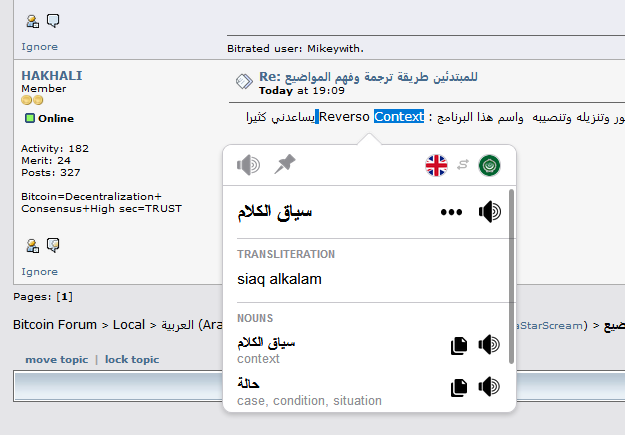The image size is (625, 435).
Task: Copy the 'context' noun translation
Action: point(459,345)
